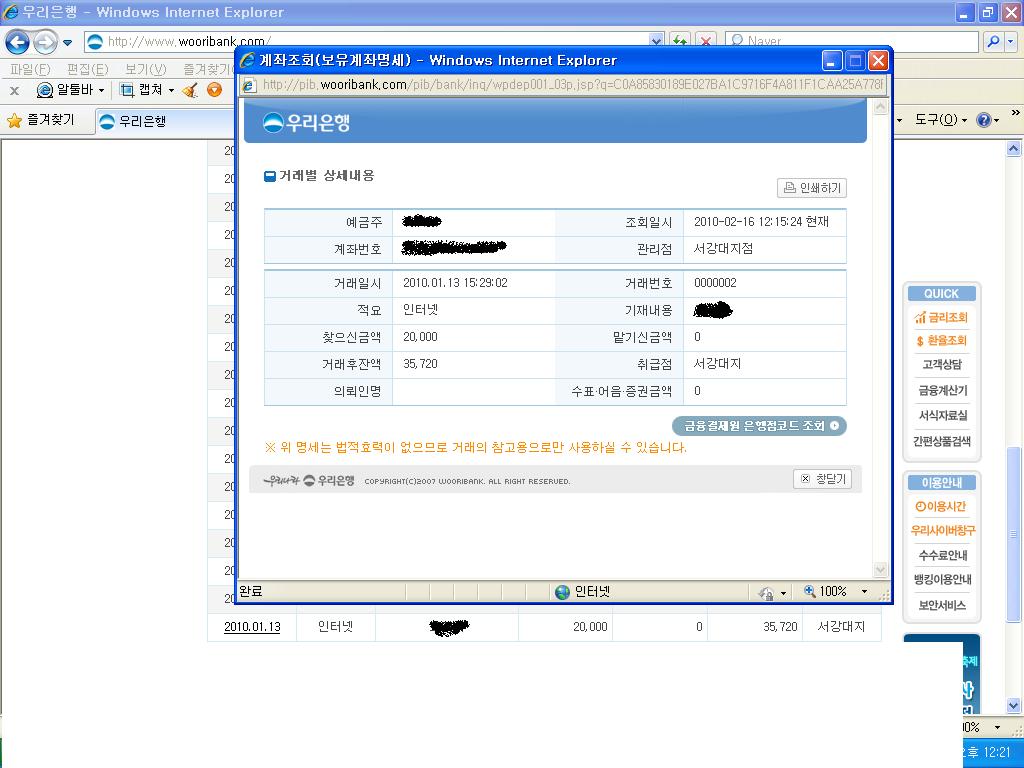This screenshot has width=1024, height=768.
Task: Click the IE icon in the popup title bar
Action: point(248,61)
